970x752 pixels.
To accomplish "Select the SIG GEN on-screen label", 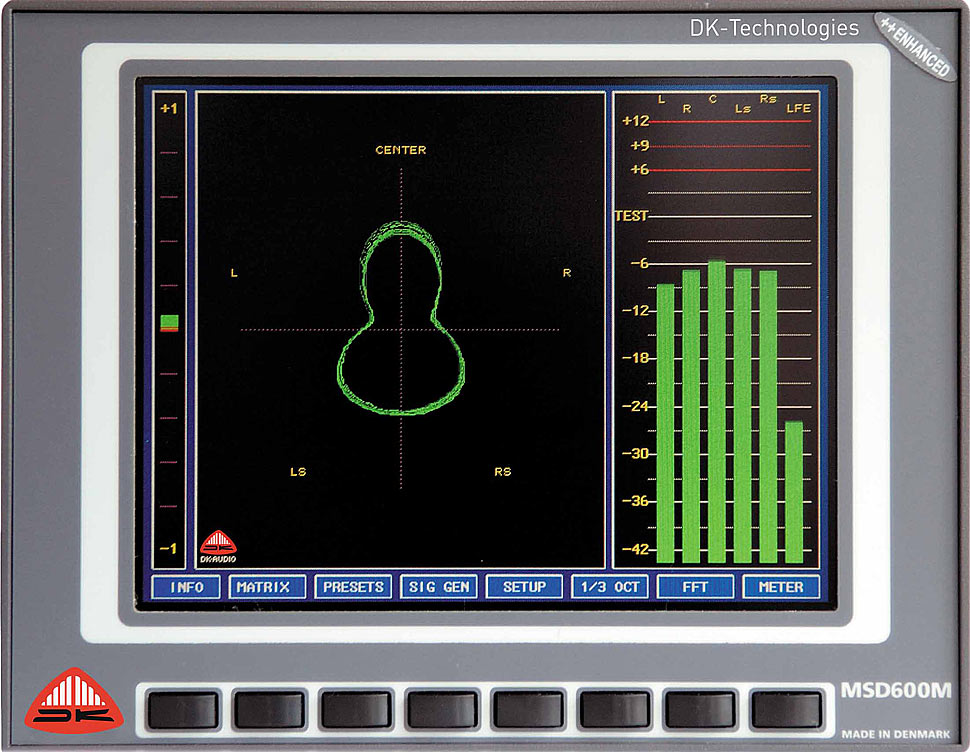I will pos(438,587).
